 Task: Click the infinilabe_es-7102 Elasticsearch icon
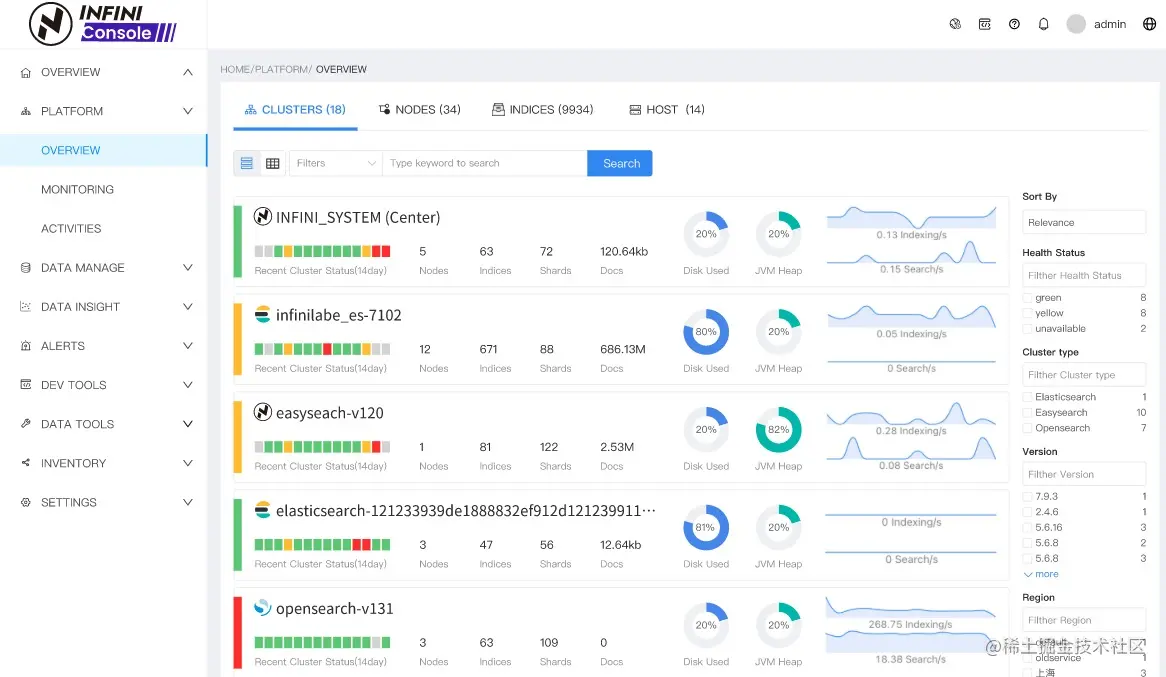(x=262, y=315)
